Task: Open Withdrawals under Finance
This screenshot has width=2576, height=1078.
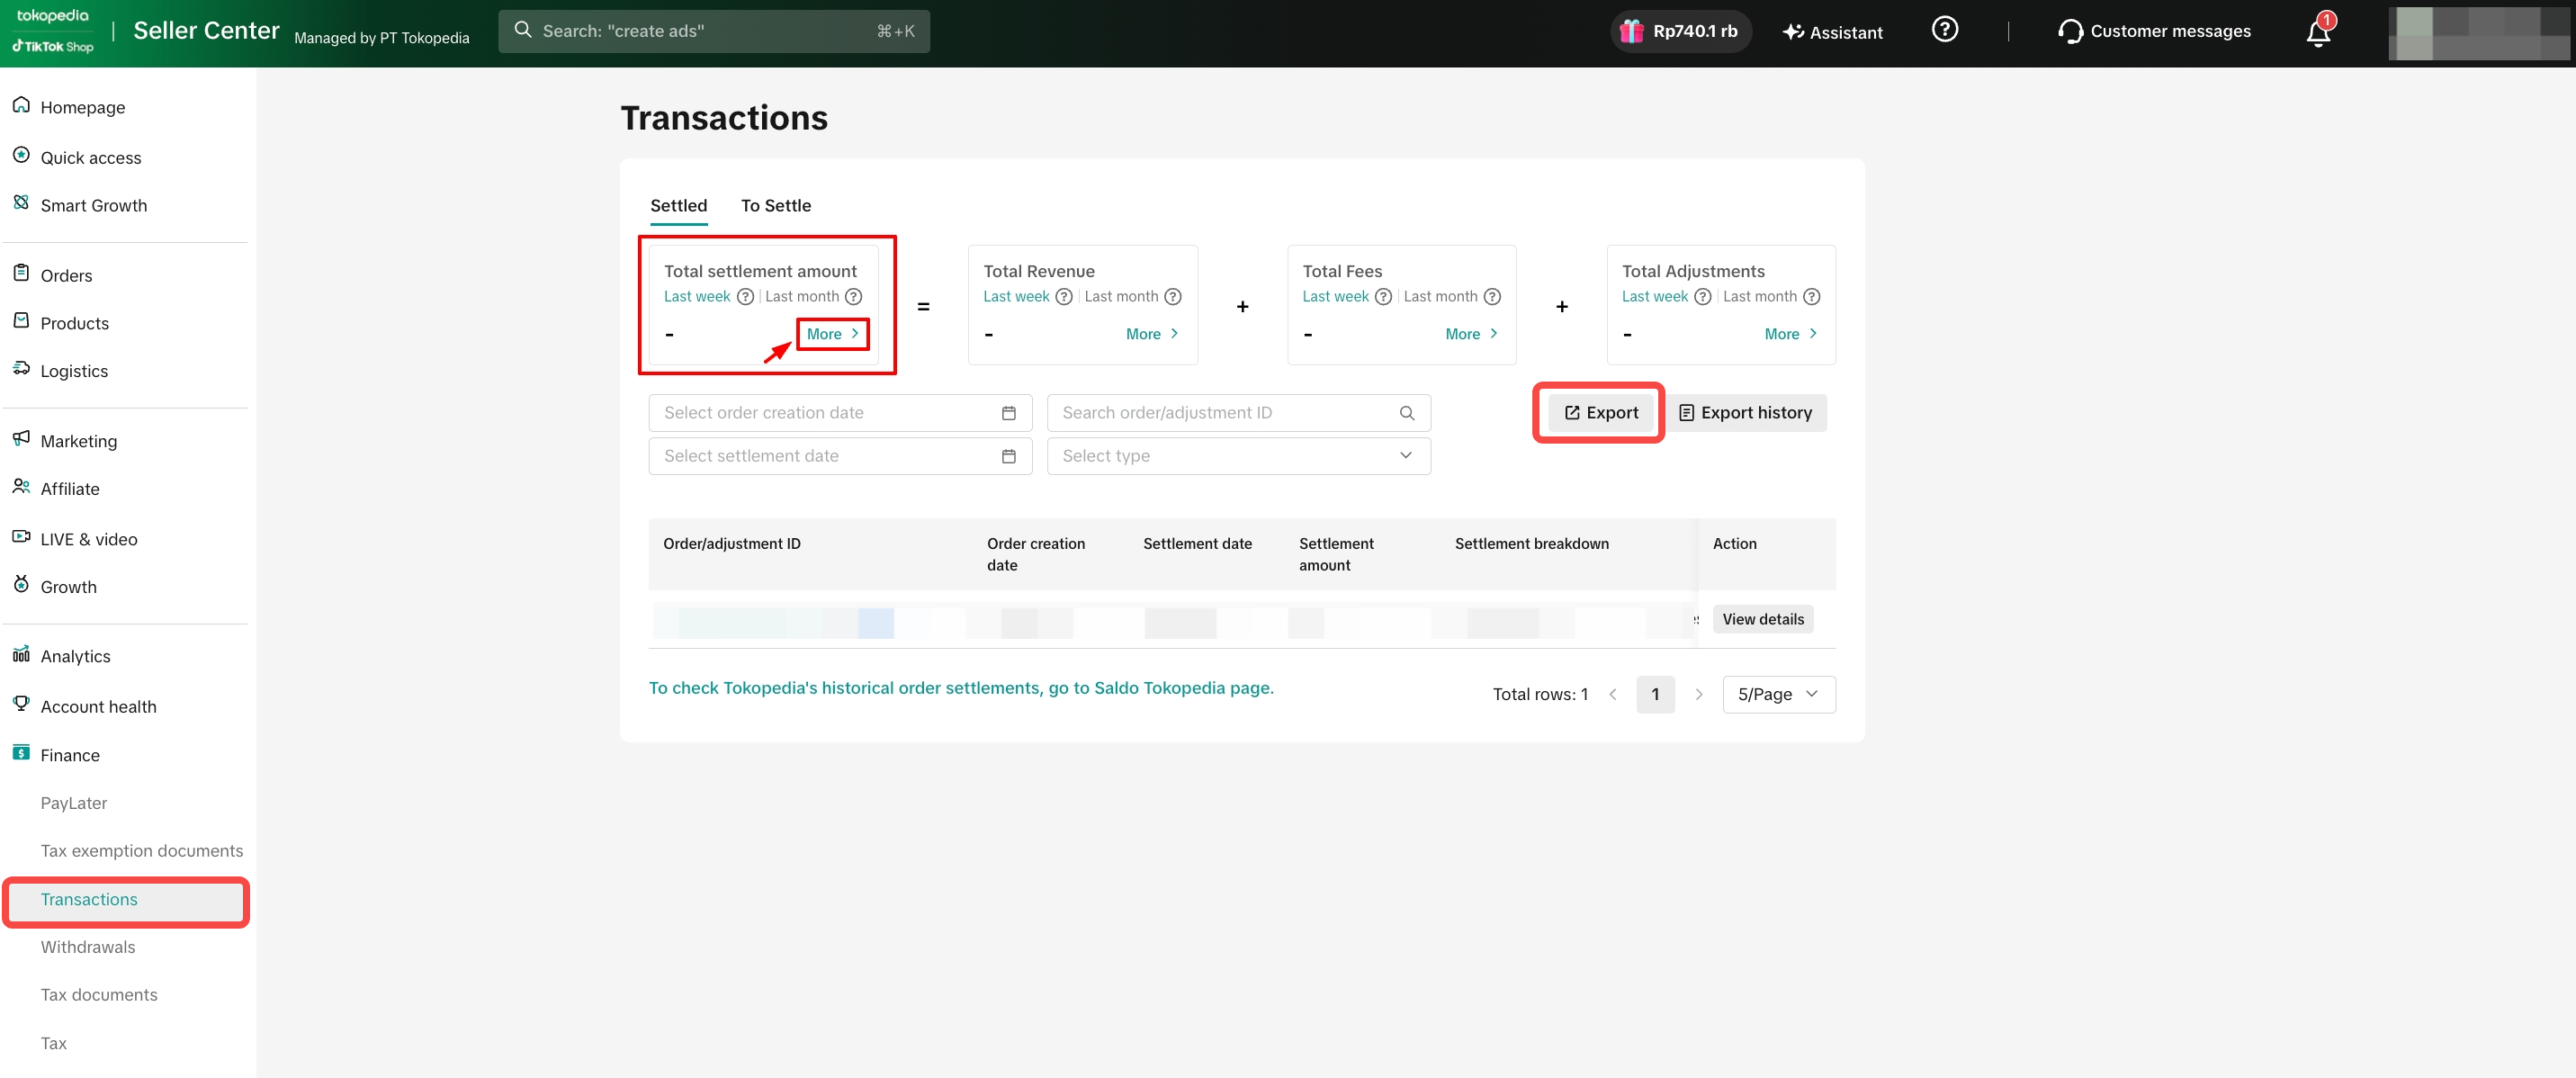Action: pyautogui.click(x=88, y=947)
